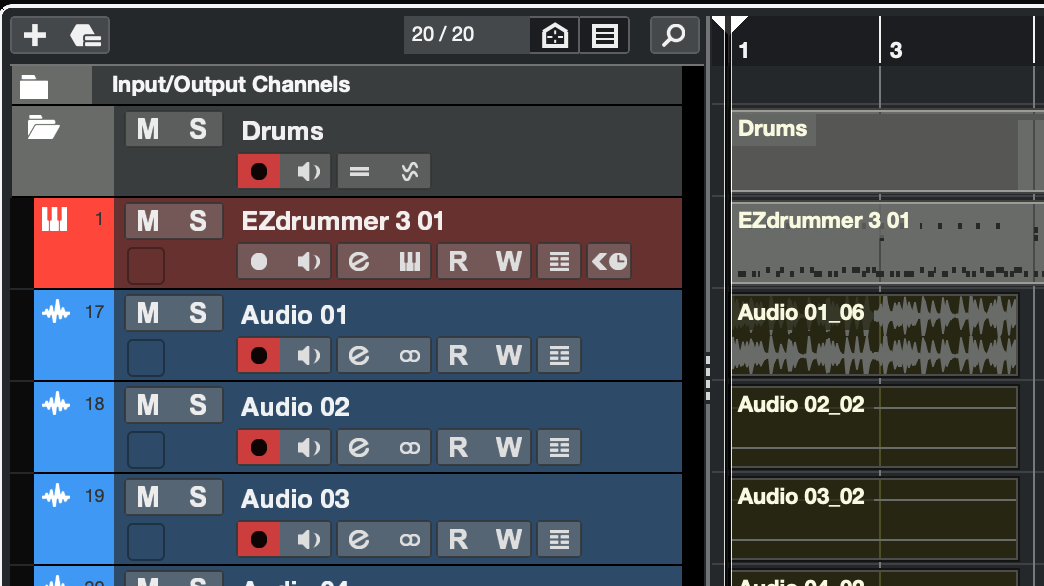
Task: Toggle monitor on the Audio 03 track
Action: 309,539
